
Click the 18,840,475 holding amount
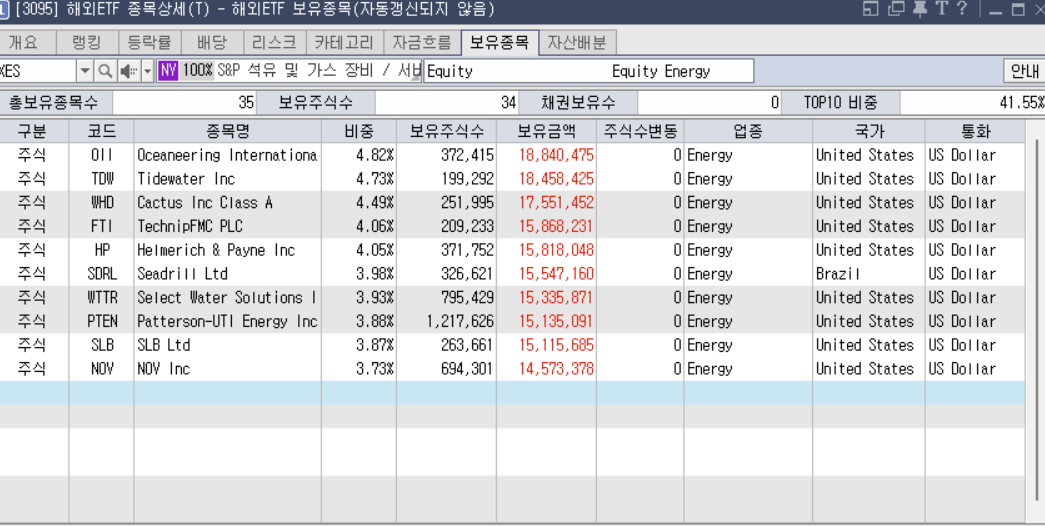pos(556,155)
